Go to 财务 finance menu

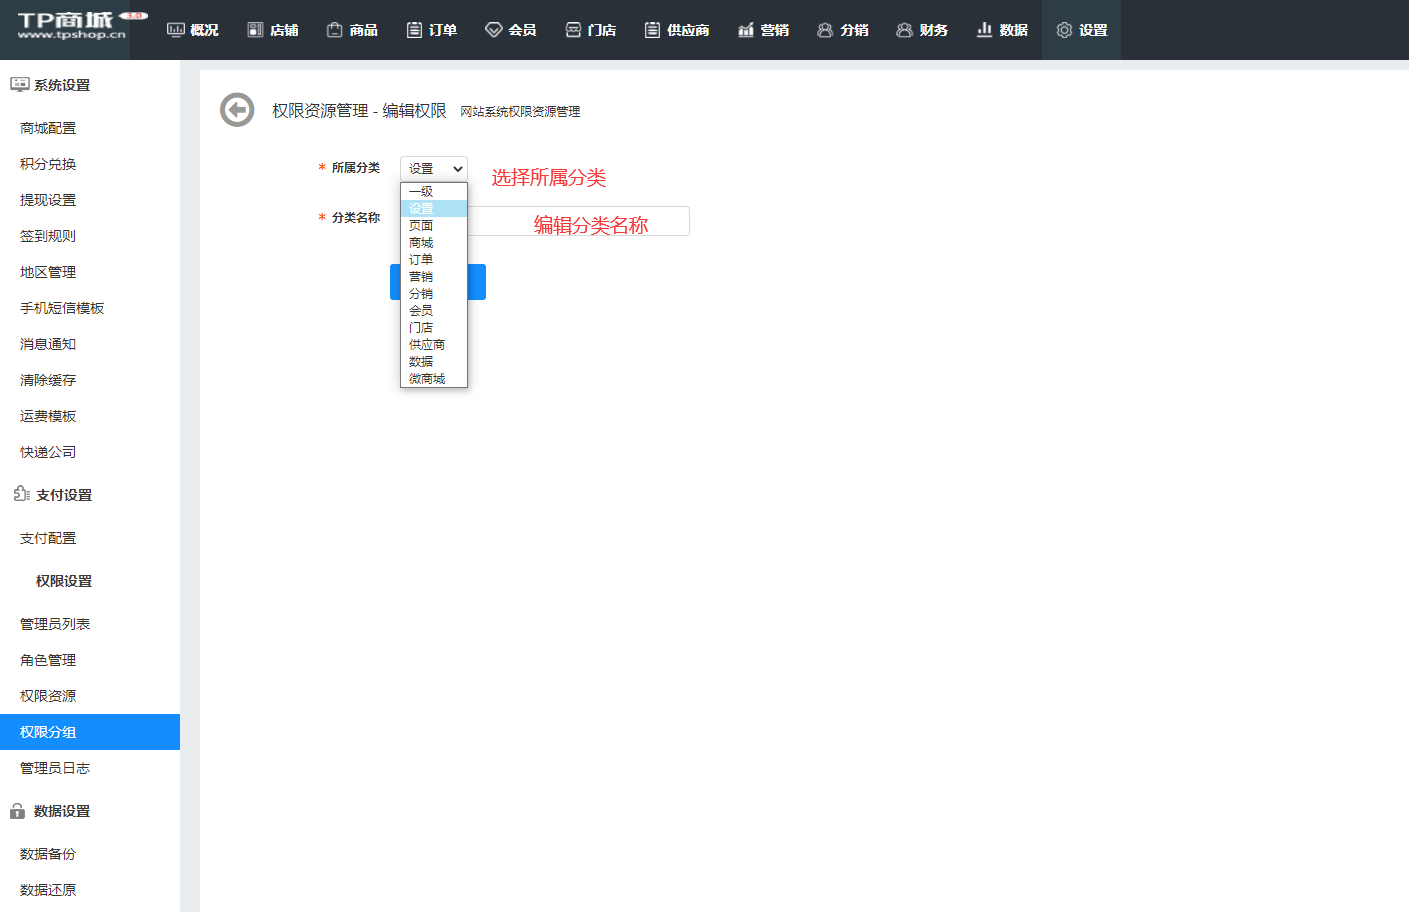[x=922, y=30]
